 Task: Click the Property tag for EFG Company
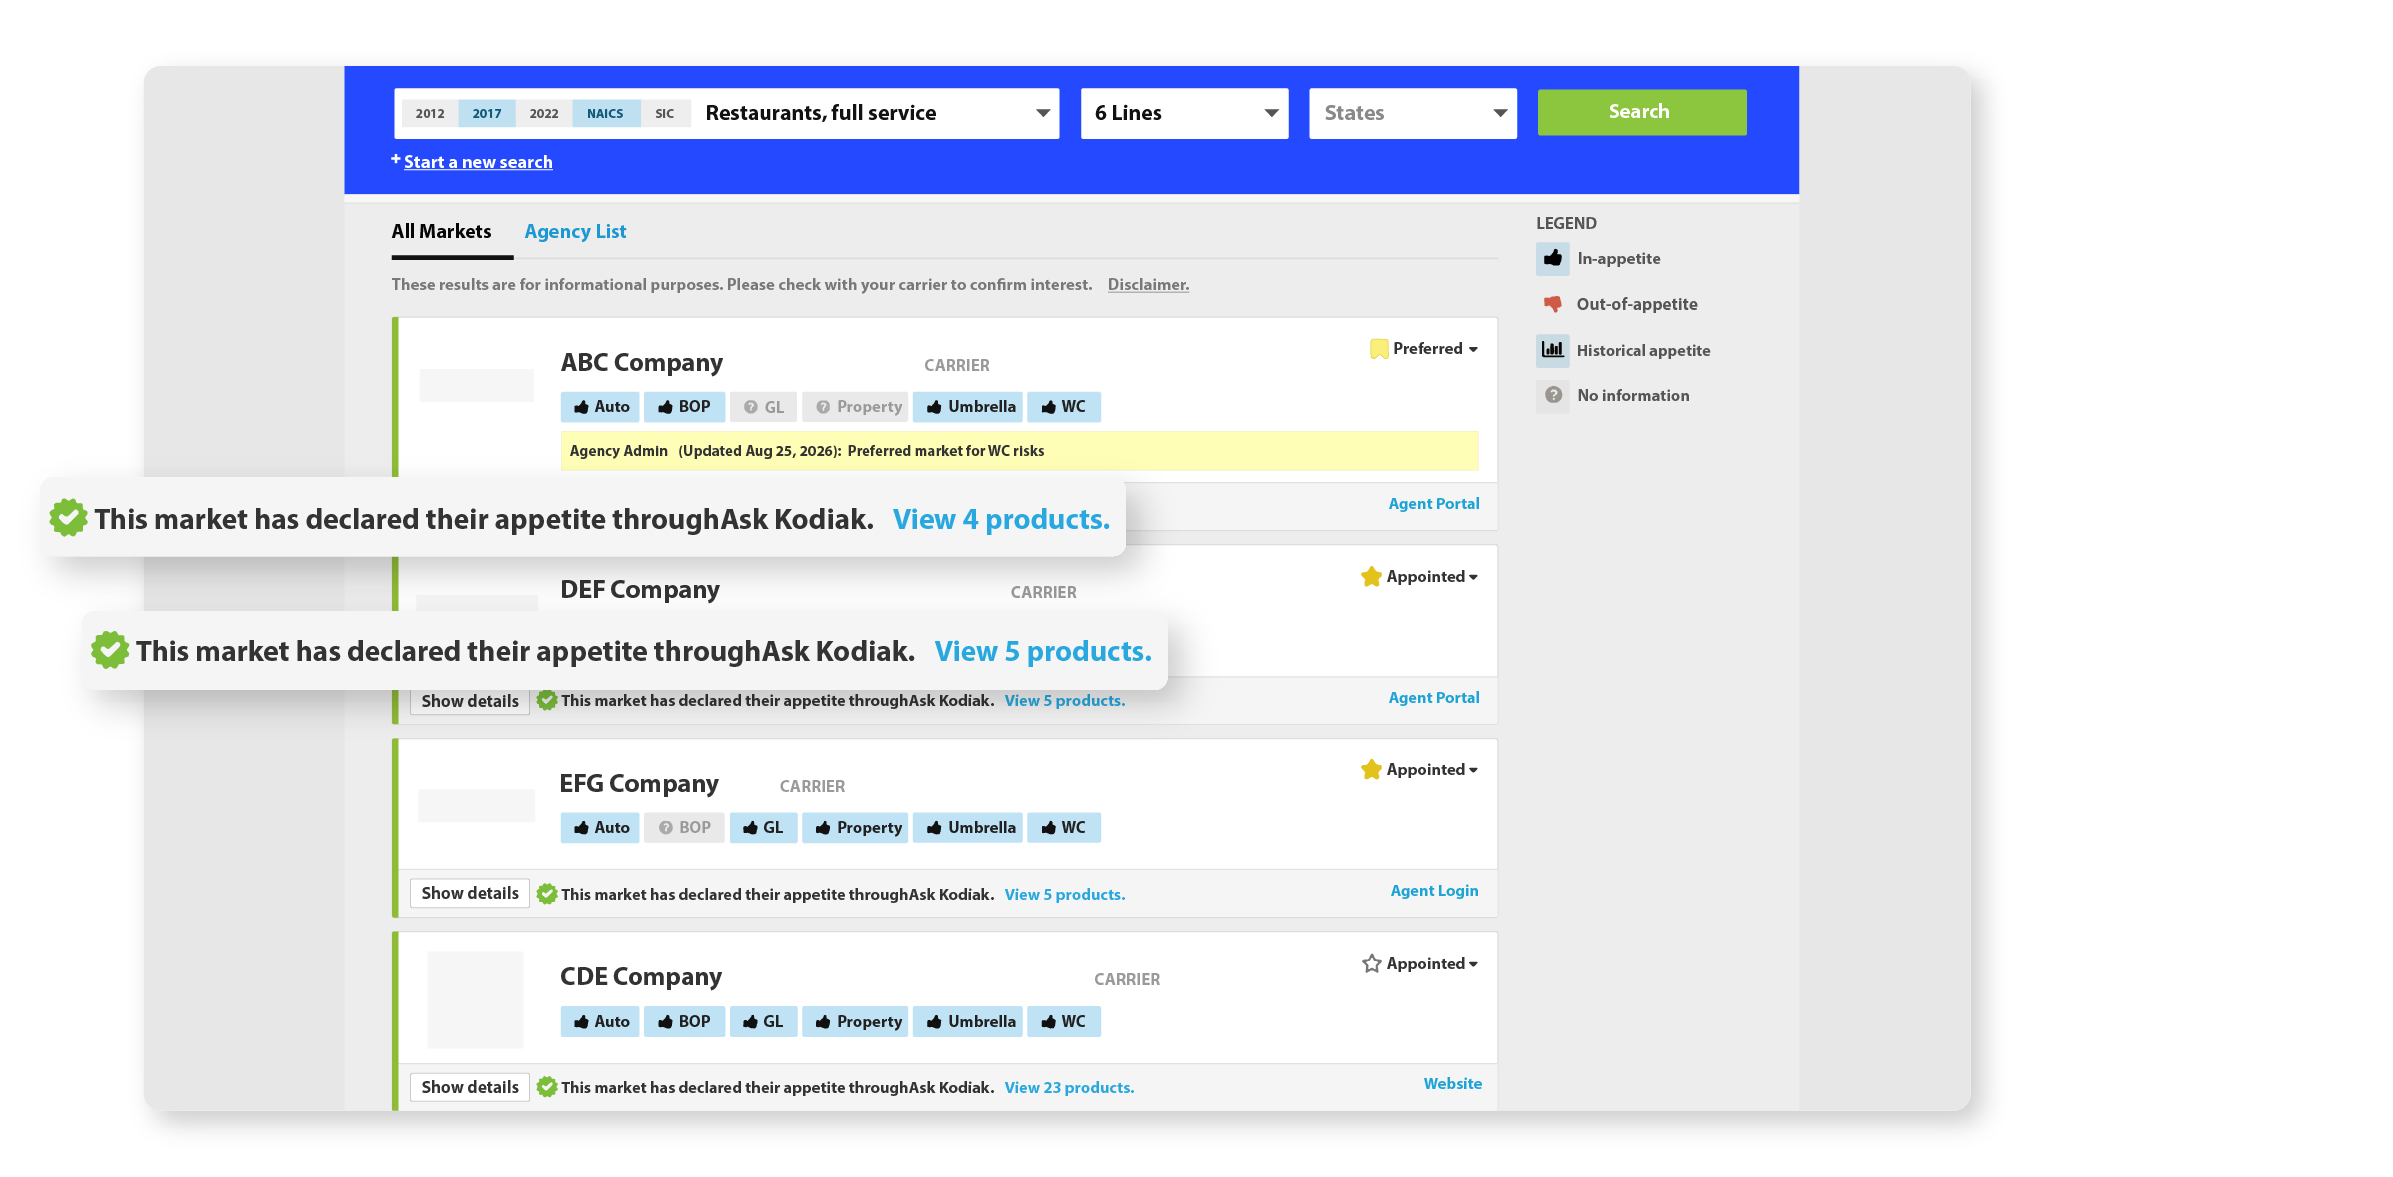pos(855,828)
